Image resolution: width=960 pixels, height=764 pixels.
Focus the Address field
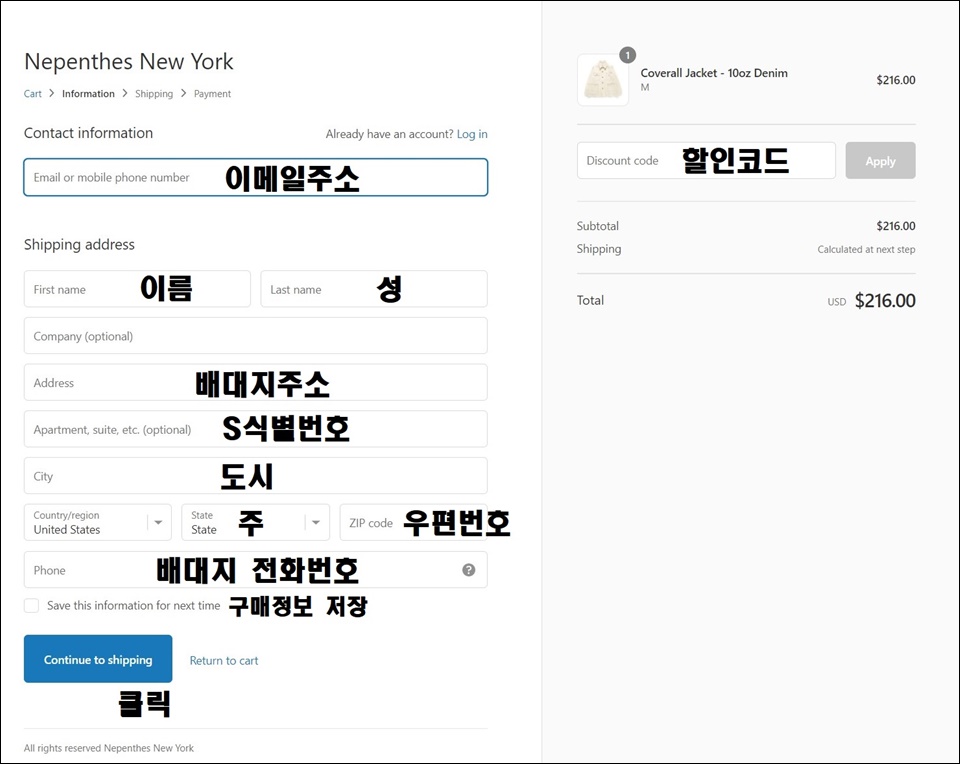(256, 383)
